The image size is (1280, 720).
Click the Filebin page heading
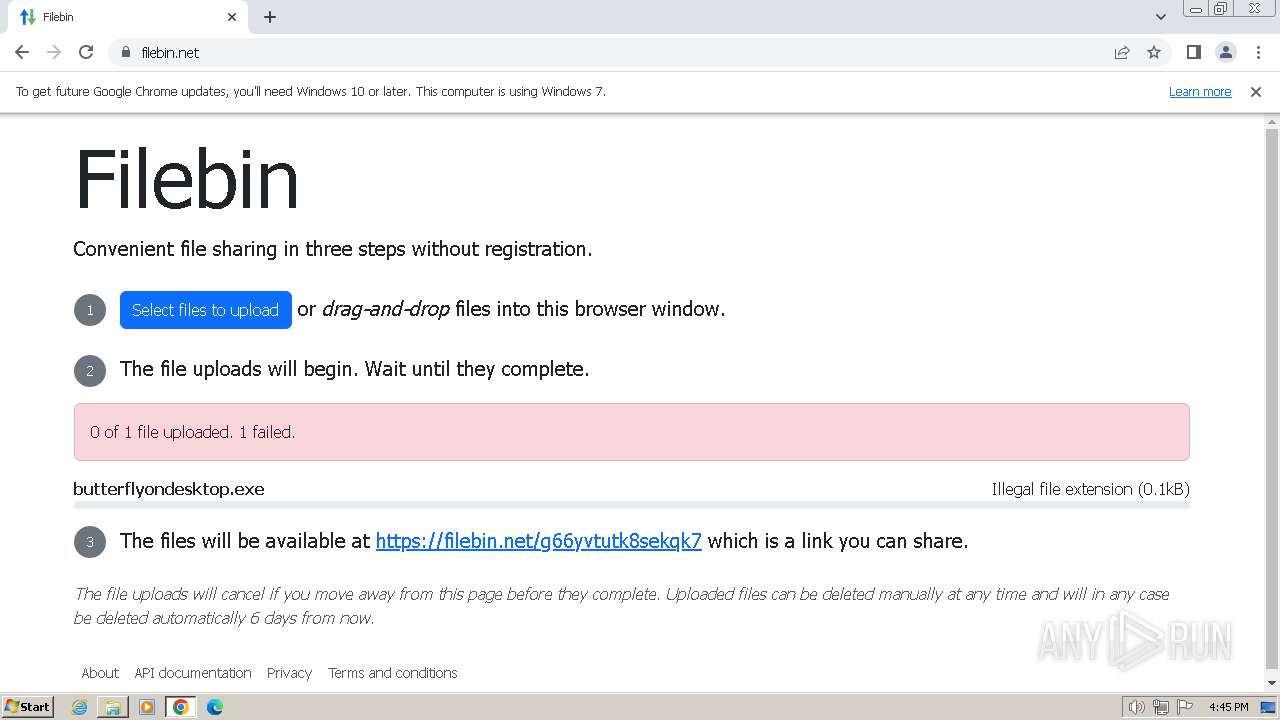point(186,180)
